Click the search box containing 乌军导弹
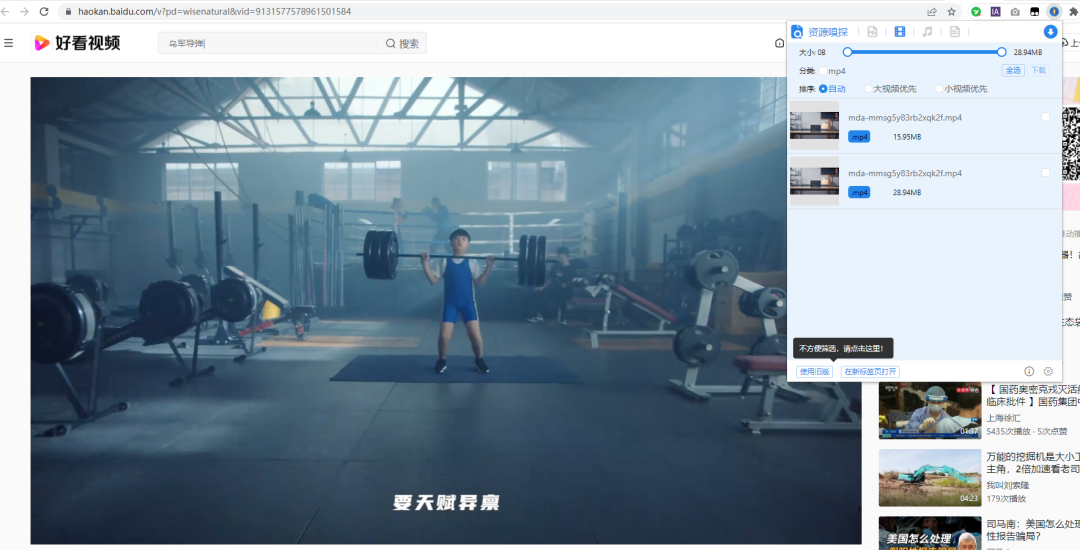This screenshot has height=550, width=1080. point(270,43)
